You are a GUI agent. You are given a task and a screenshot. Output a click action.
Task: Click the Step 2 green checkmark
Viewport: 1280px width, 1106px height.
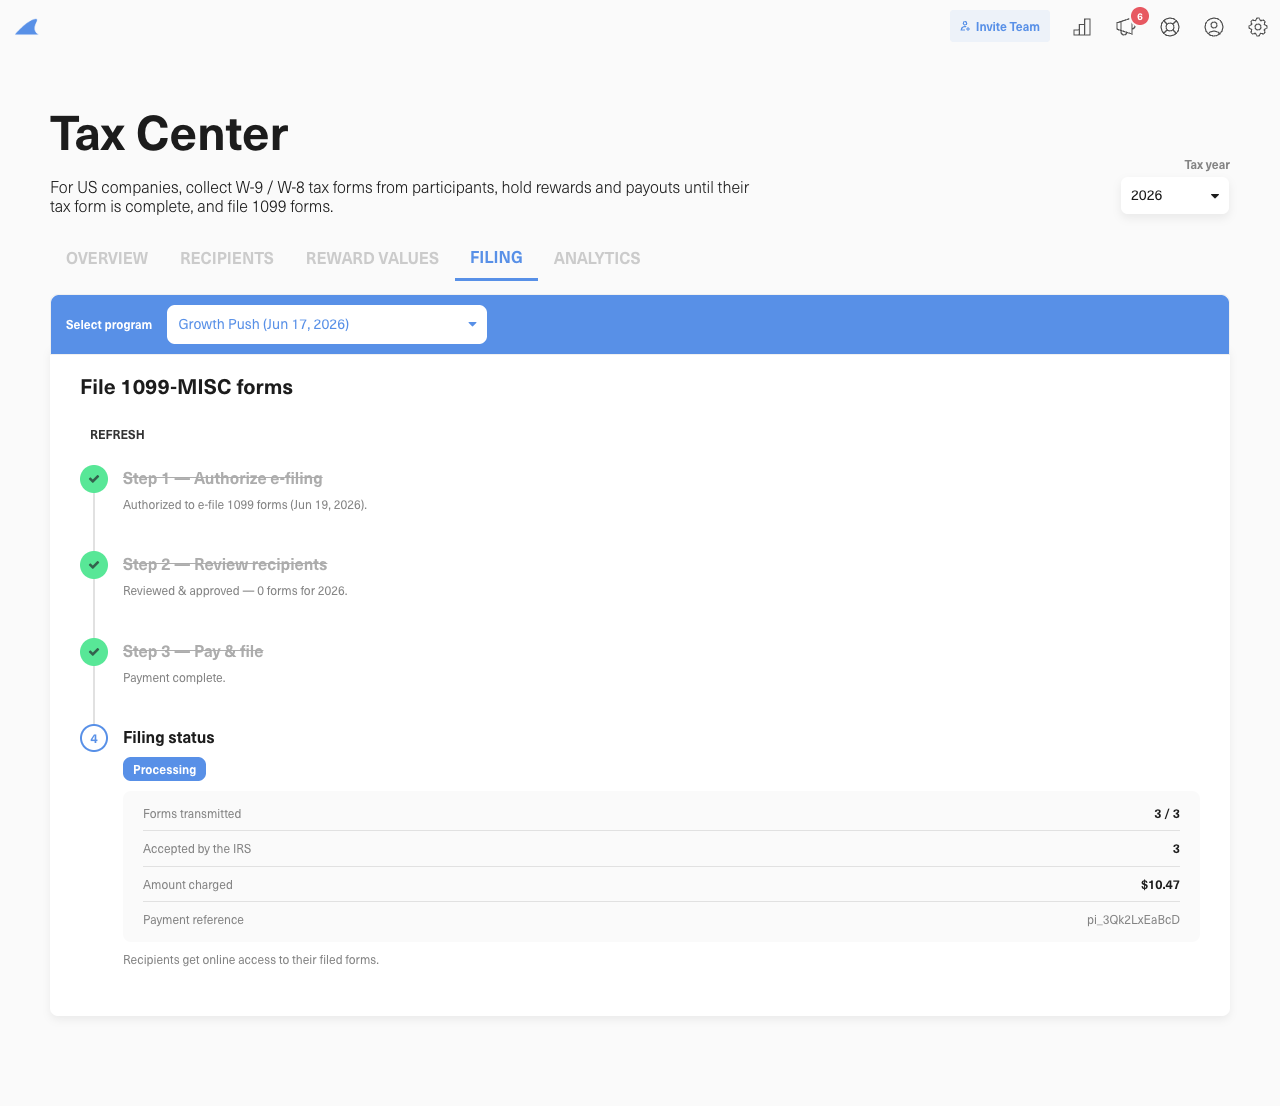[94, 565]
